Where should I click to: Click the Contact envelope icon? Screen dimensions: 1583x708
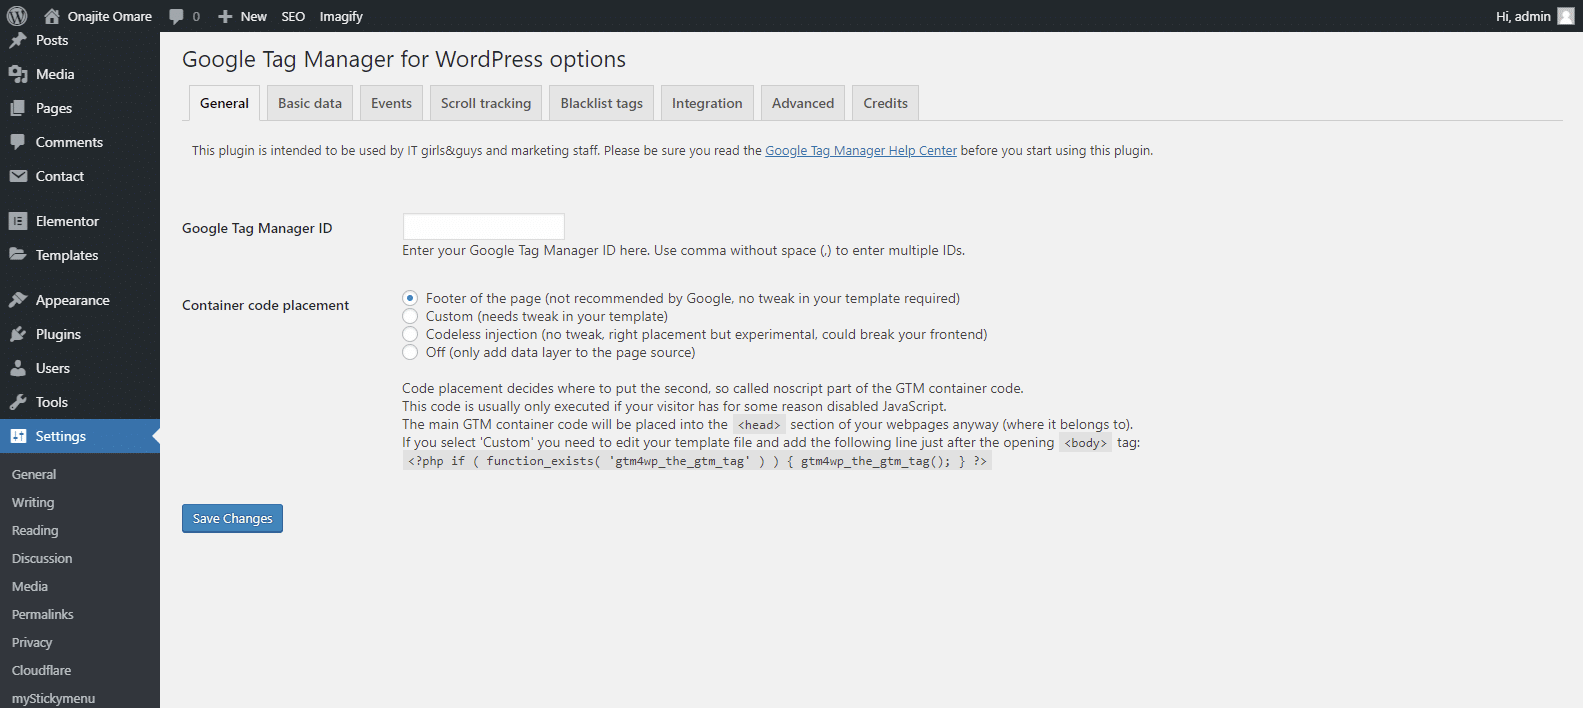click(x=18, y=176)
